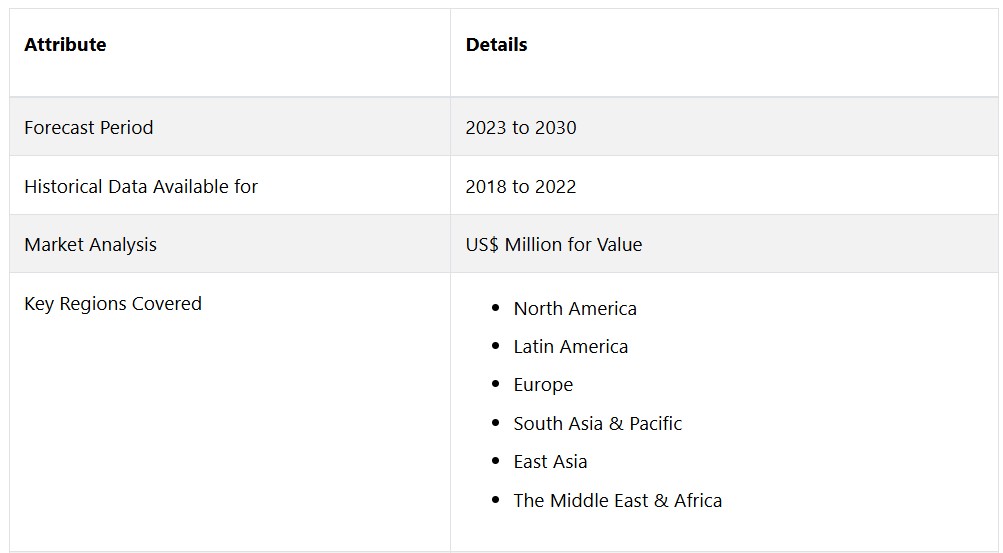The height and width of the screenshot is (553, 1003).
Task: Click bullet next to Europe
Action: [x=496, y=384]
